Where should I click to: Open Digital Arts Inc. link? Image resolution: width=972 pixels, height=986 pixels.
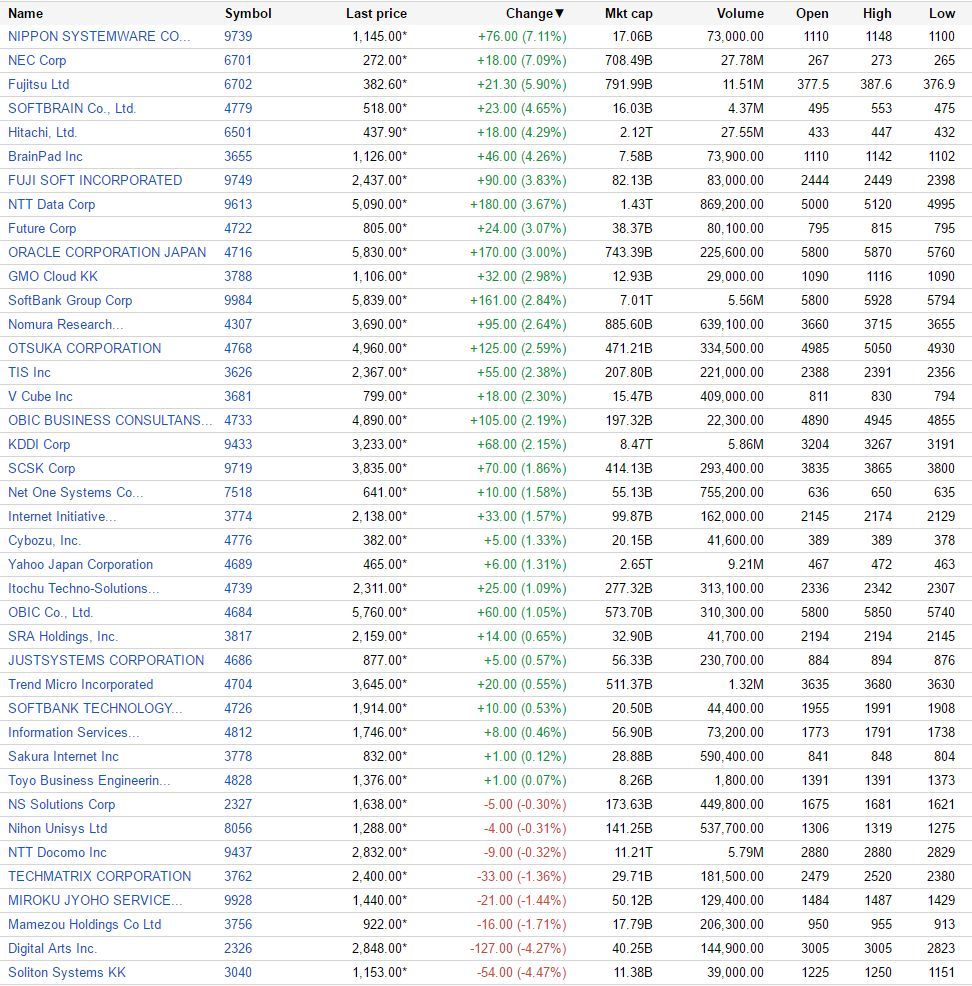point(52,948)
